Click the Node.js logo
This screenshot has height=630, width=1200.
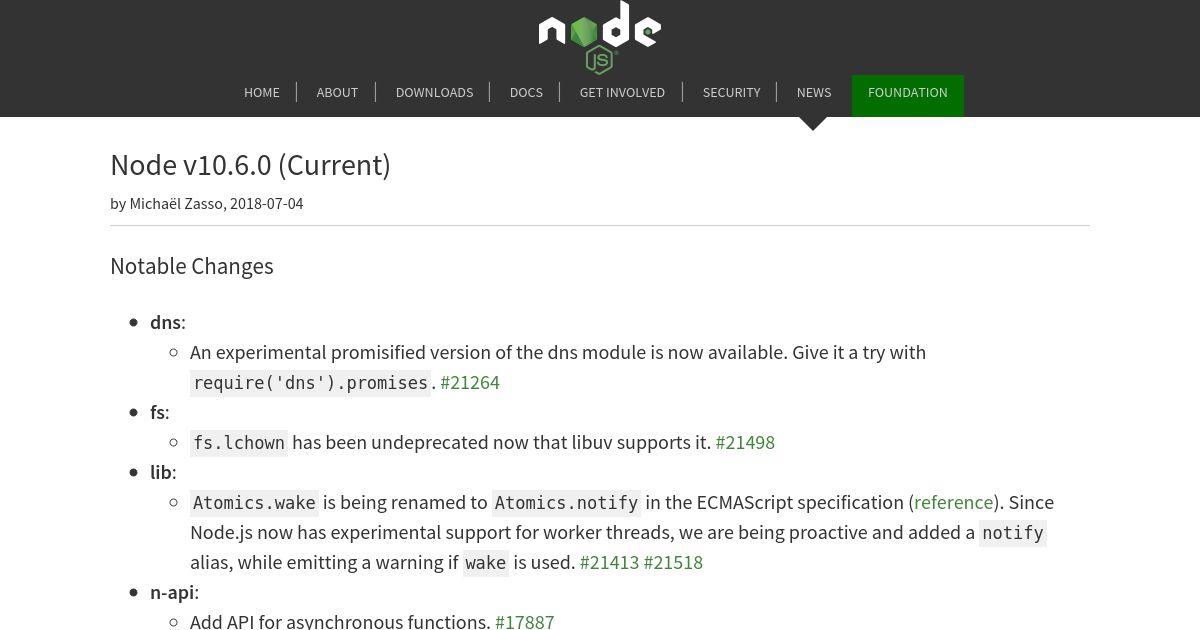coord(600,37)
